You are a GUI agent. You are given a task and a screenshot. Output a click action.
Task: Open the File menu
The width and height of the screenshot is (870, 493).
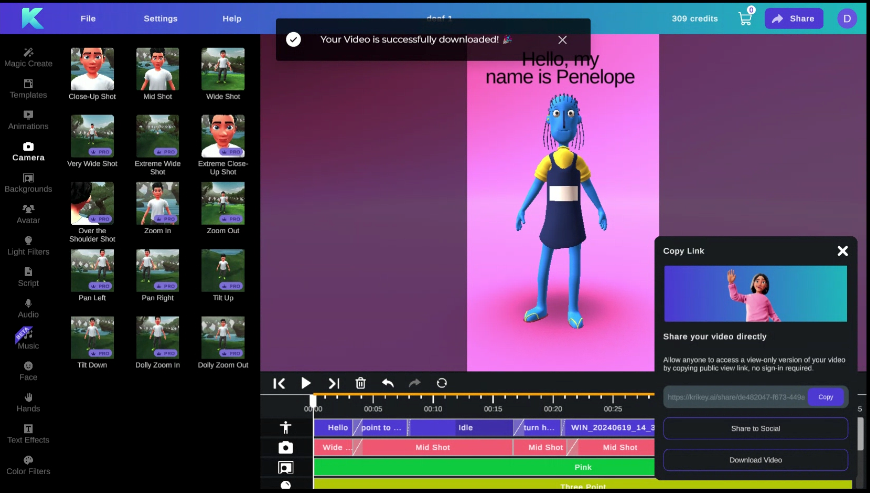pyautogui.click(x=88, y=18)
